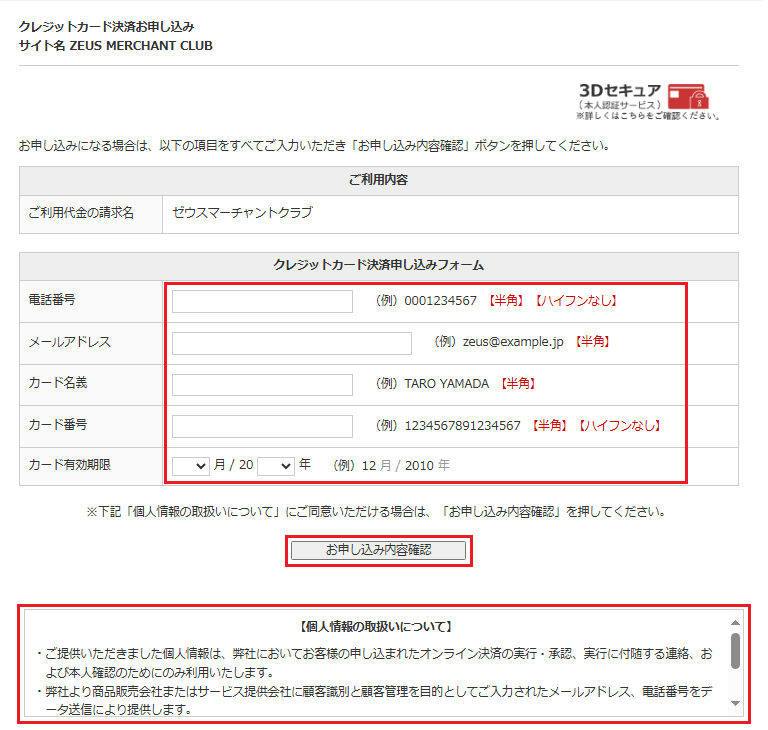Click the カード番号 row label
The image size is (768, 730).
pos(58,425)
